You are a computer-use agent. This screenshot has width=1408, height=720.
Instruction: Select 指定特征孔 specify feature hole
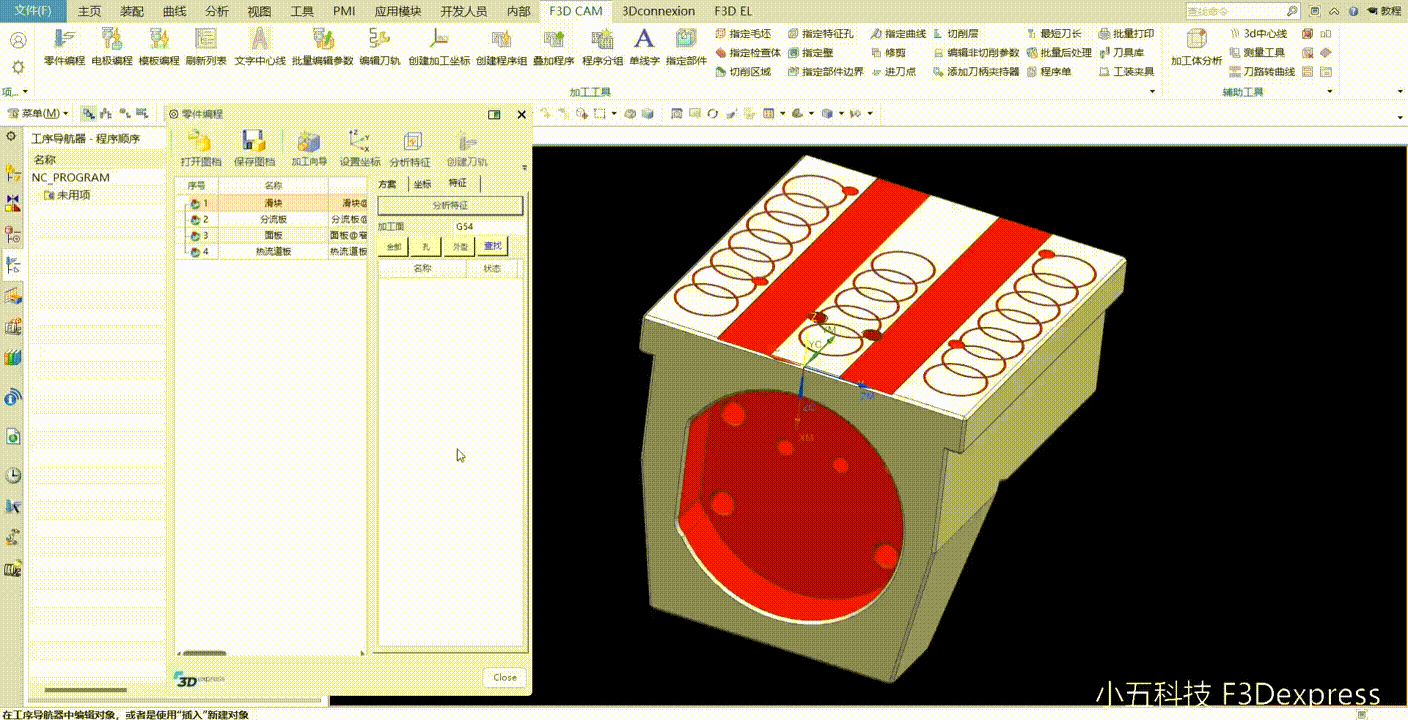coord(820,34)
